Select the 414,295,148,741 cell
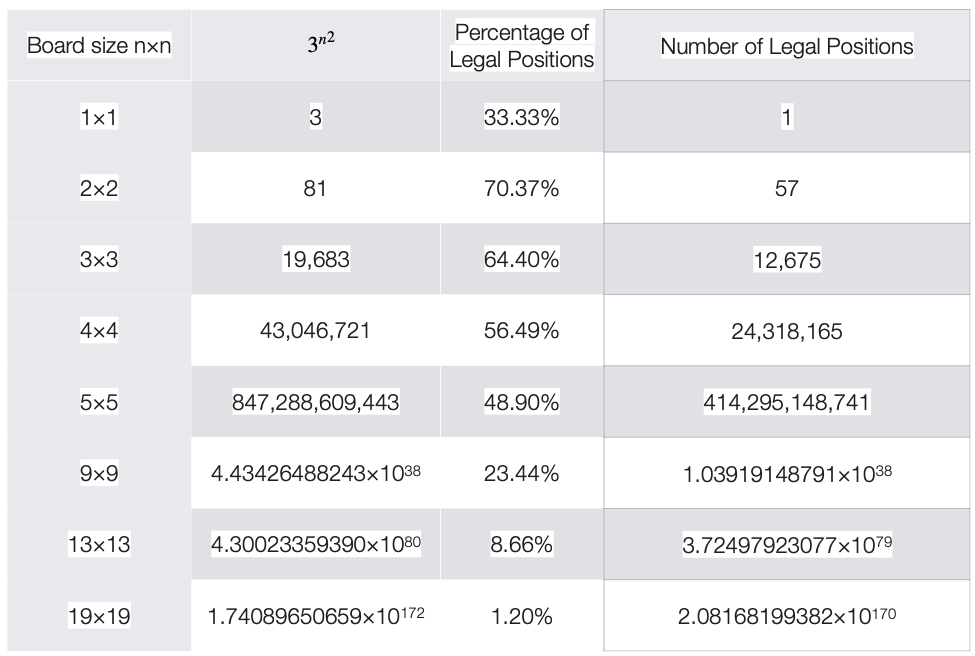This screenshot has width=975, height=656. click(x=787, y=402)
